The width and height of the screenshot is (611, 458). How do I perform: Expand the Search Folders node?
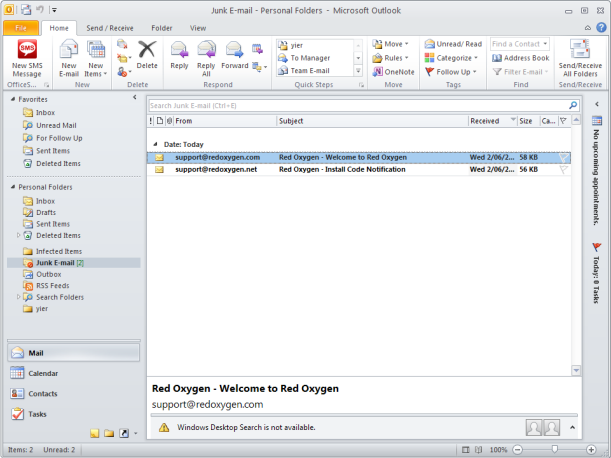click(x=18, y=297)
